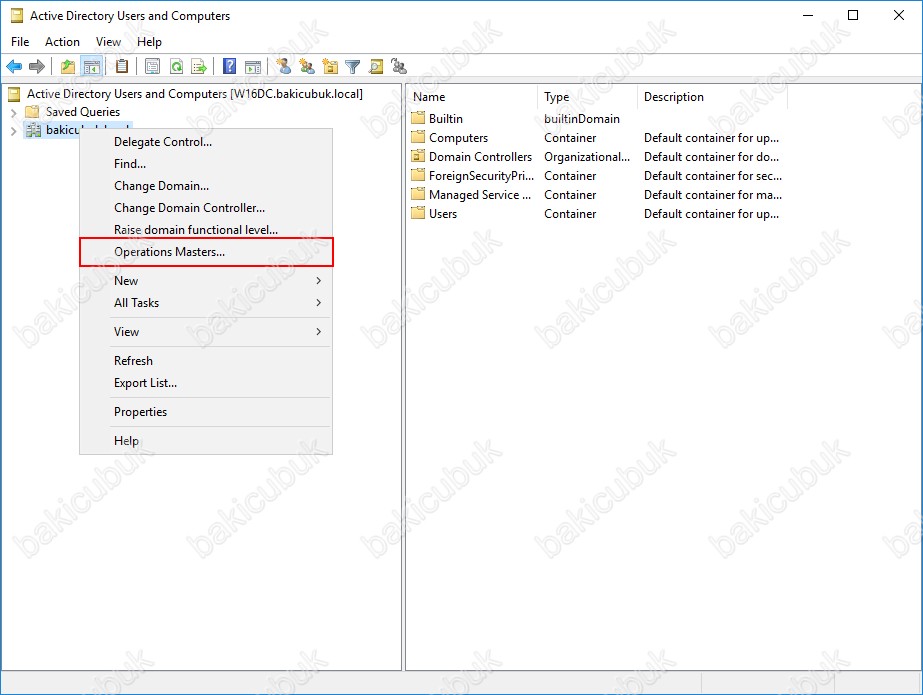
Task: Go back using the blue Back arrow
Action: [x=14, y=66]
